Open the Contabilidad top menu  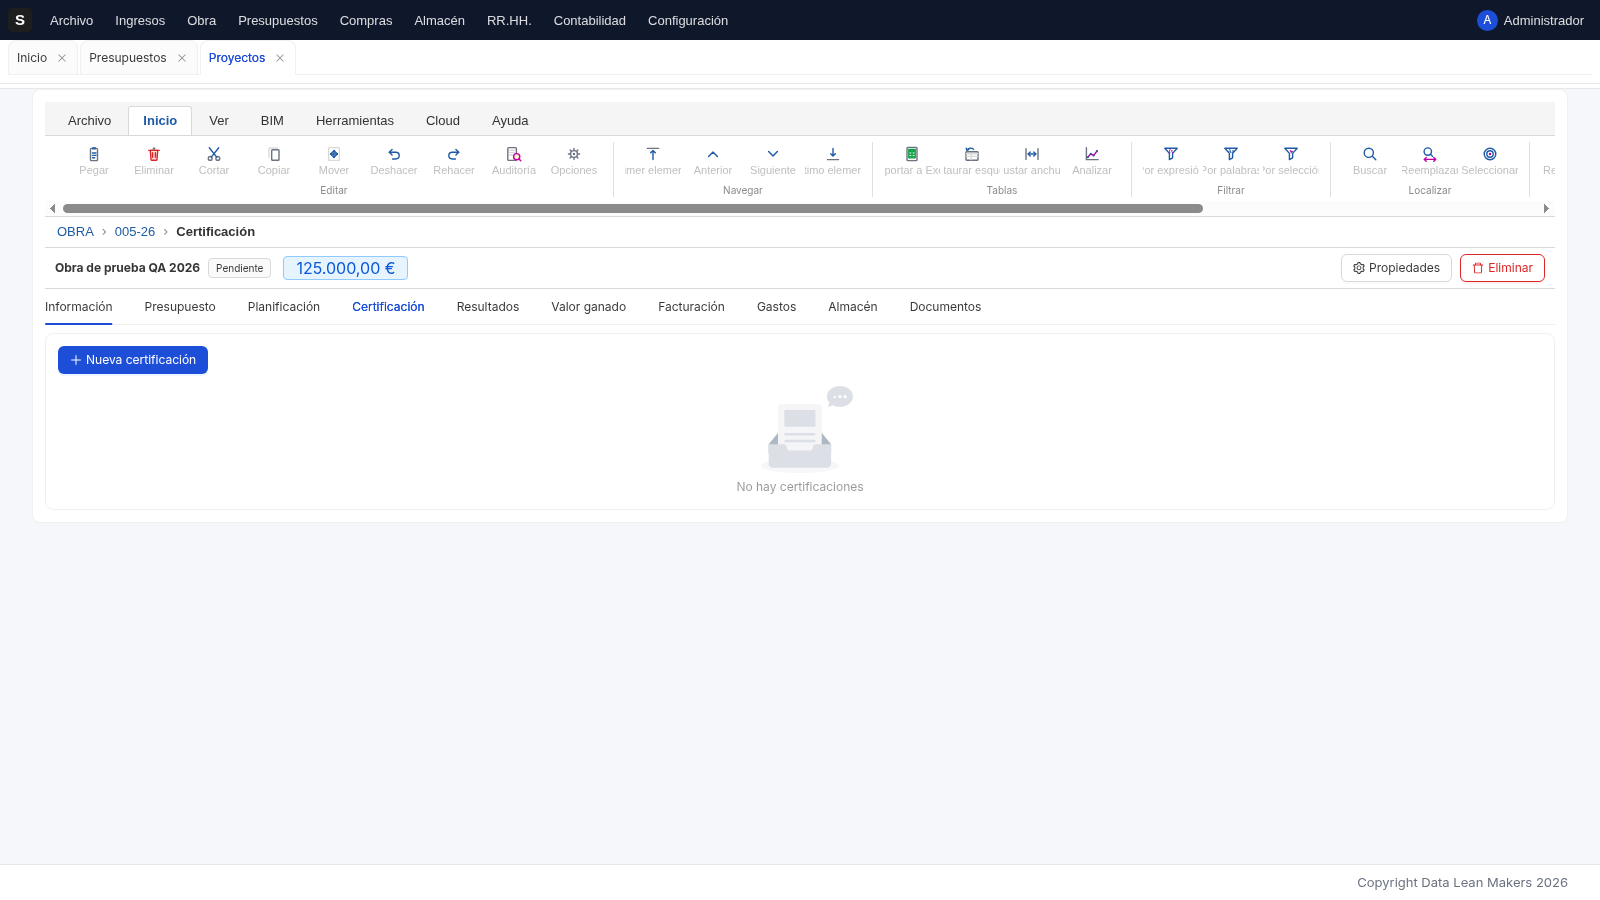[590, 20]
